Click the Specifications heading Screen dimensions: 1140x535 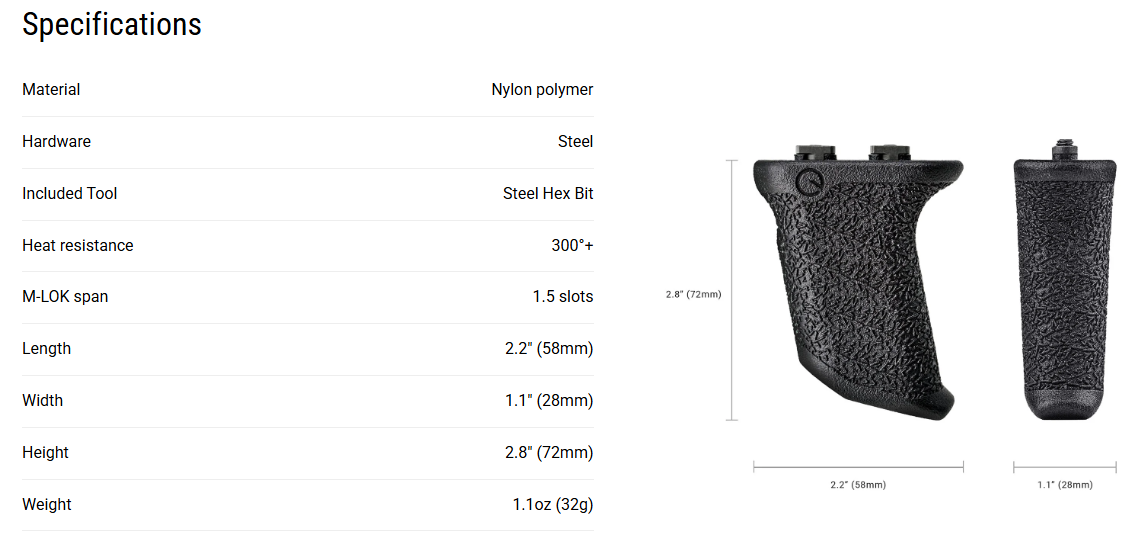[x=112, y=25]
